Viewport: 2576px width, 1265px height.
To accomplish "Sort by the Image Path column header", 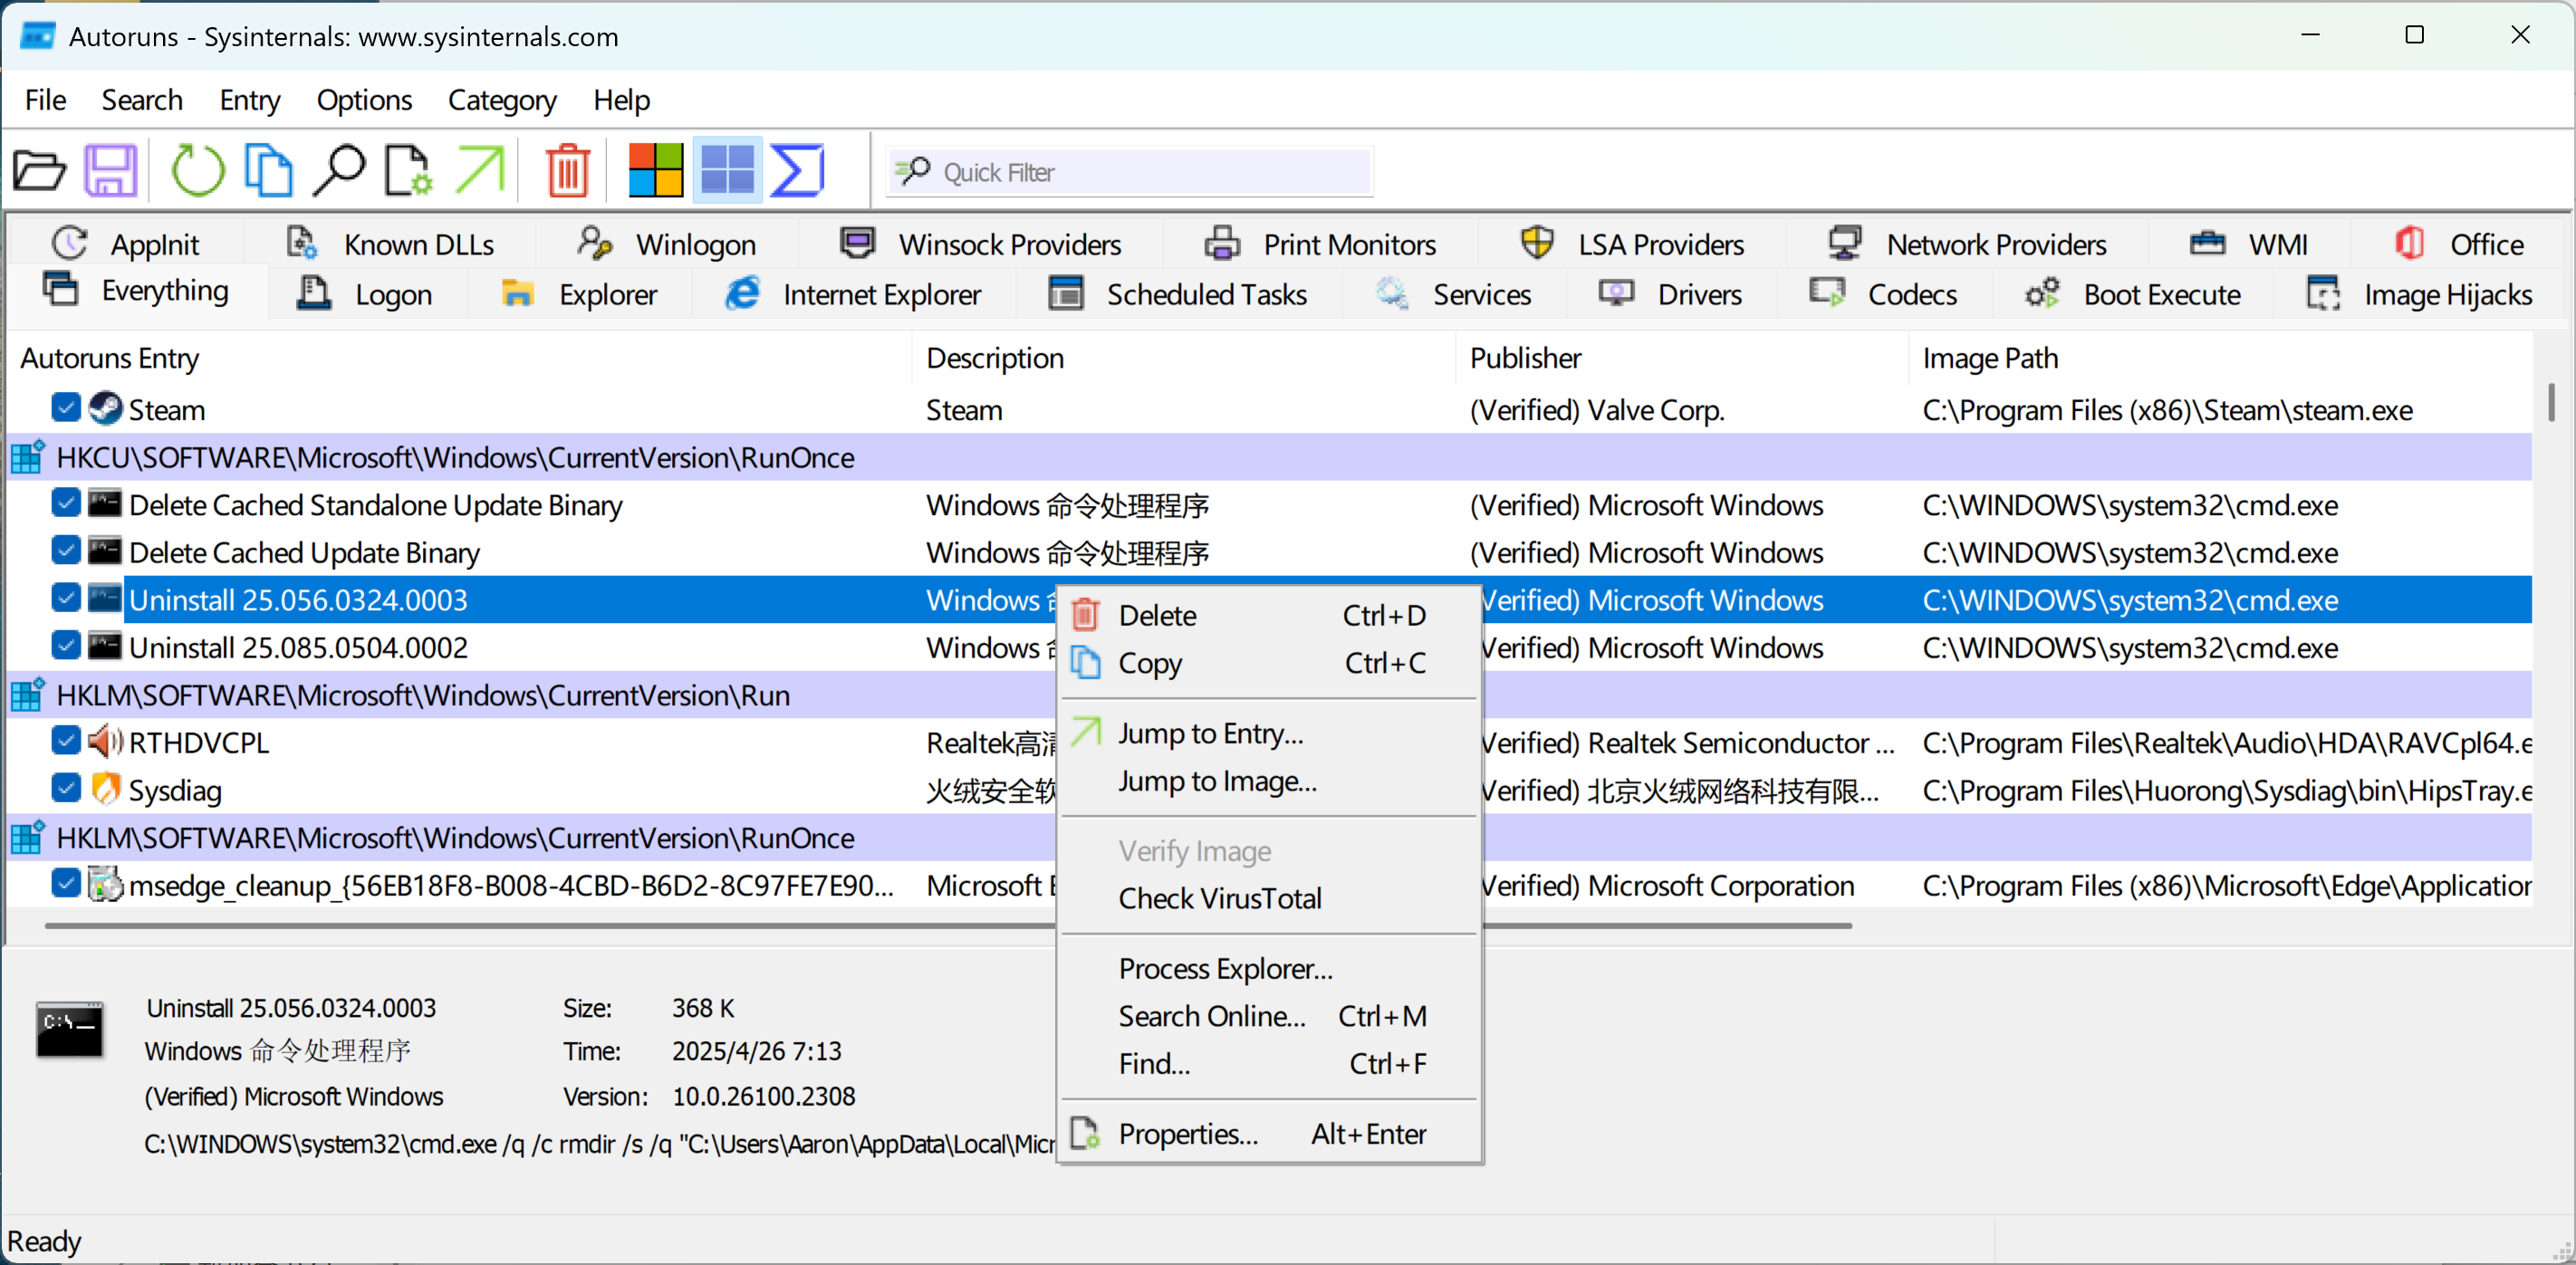I will (2220, 358).
